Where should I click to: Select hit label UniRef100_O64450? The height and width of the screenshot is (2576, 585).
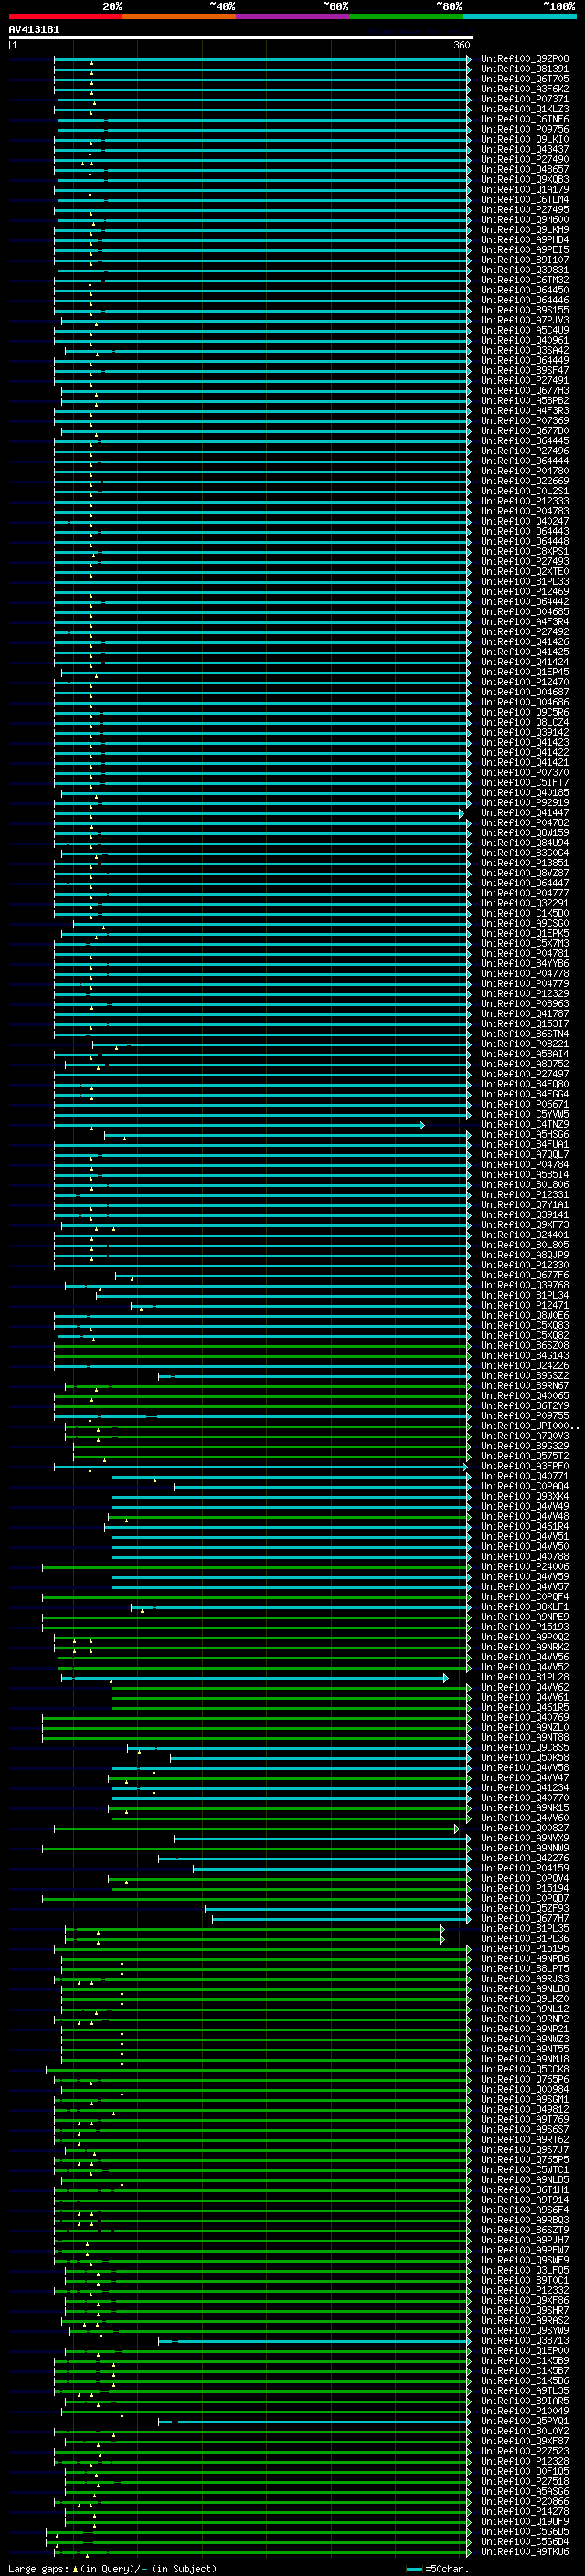pos(525,290)
